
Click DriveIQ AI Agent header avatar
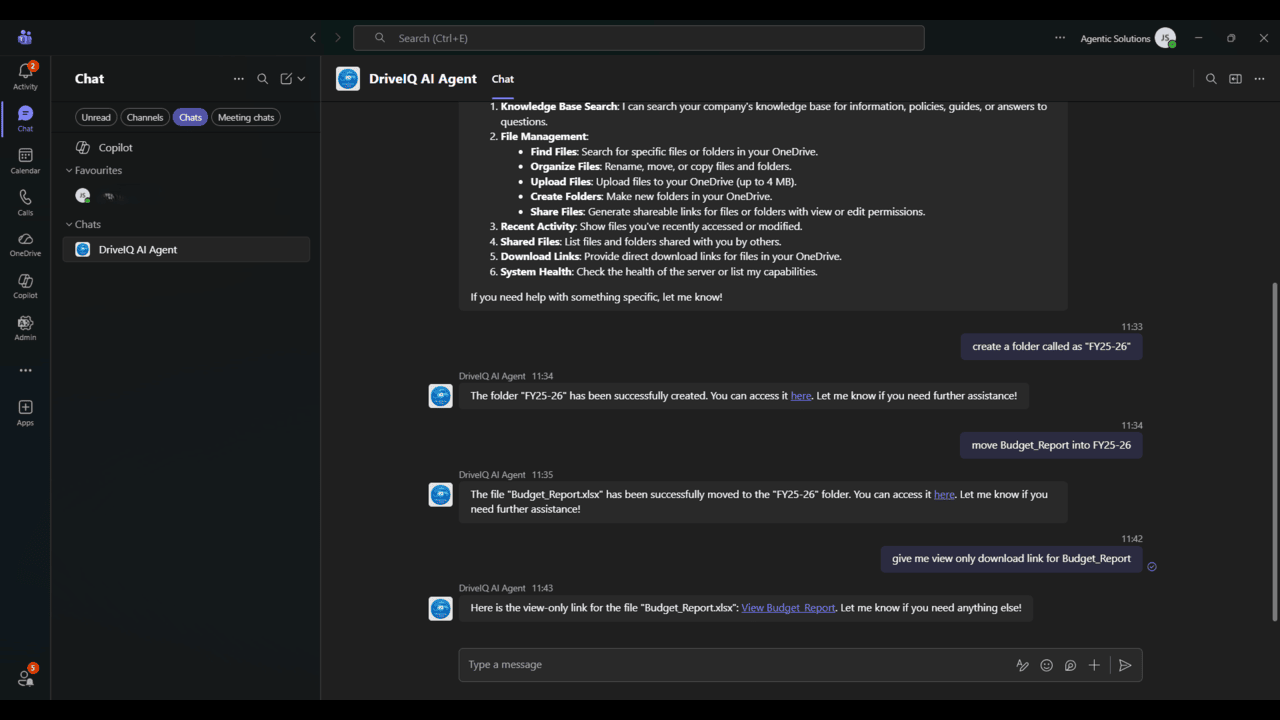pyautogui.click(x=348, y=79)
